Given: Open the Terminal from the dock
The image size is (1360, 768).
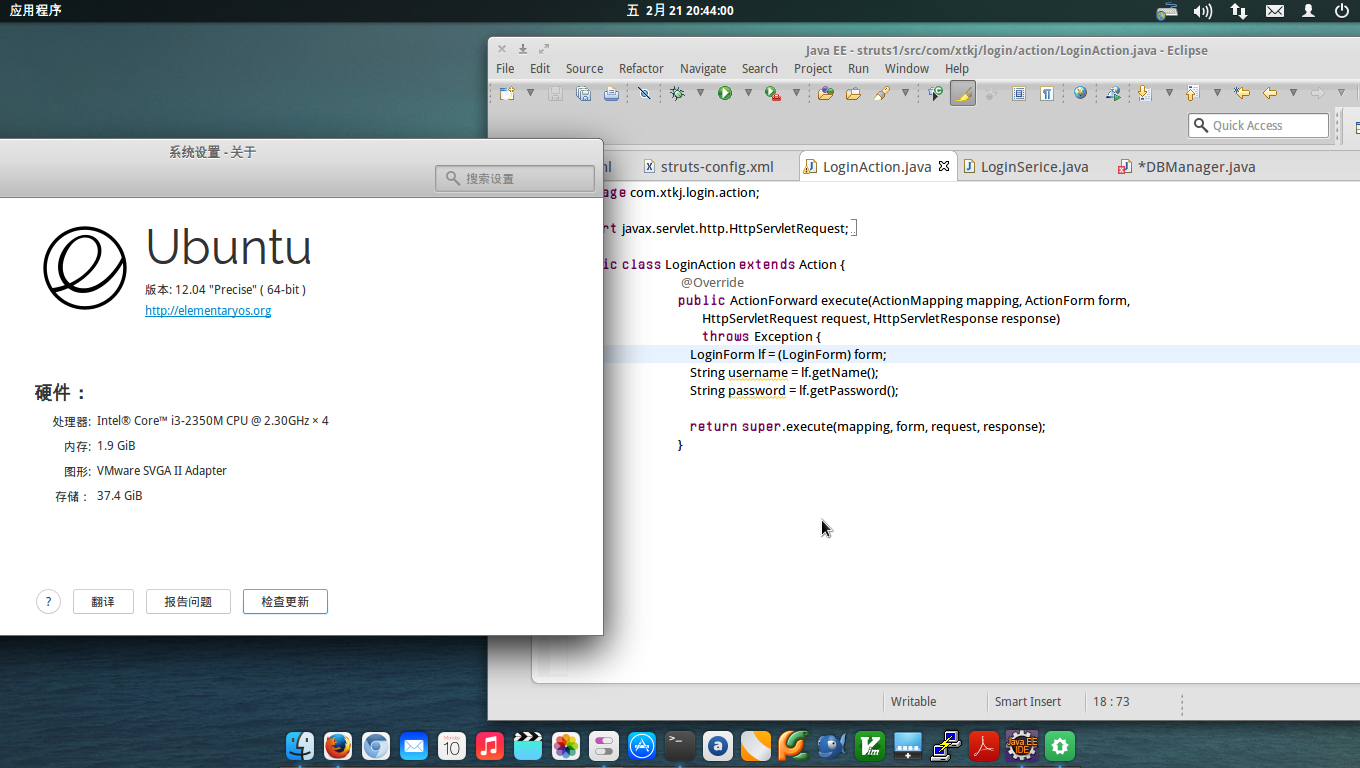Looking at the screenshot, I should (680, 745).
